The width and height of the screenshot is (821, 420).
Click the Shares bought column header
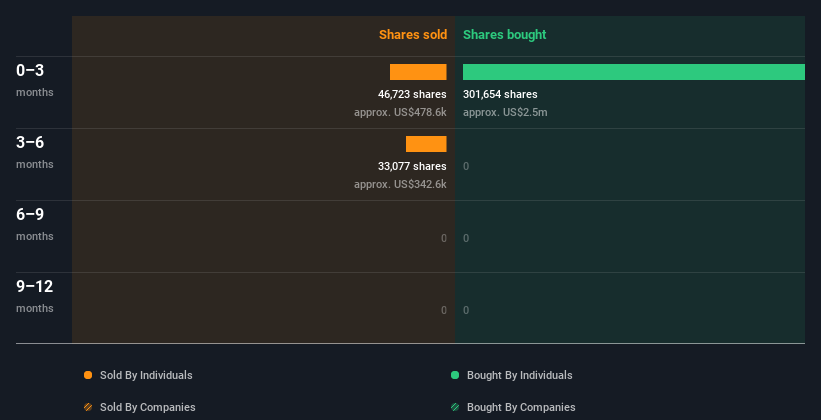coord(504,35)
